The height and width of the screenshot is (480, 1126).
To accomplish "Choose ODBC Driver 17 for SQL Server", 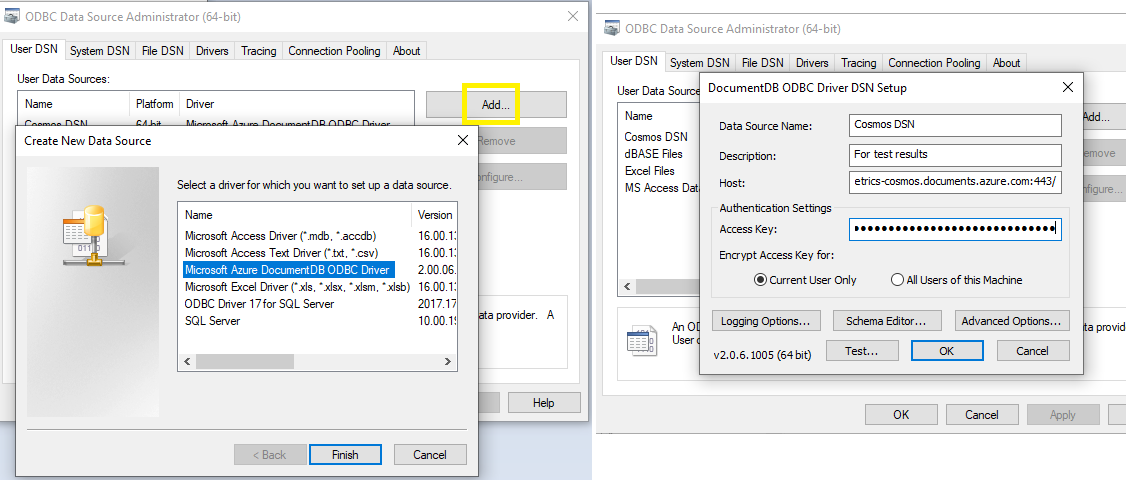I will tap(259, 304).
